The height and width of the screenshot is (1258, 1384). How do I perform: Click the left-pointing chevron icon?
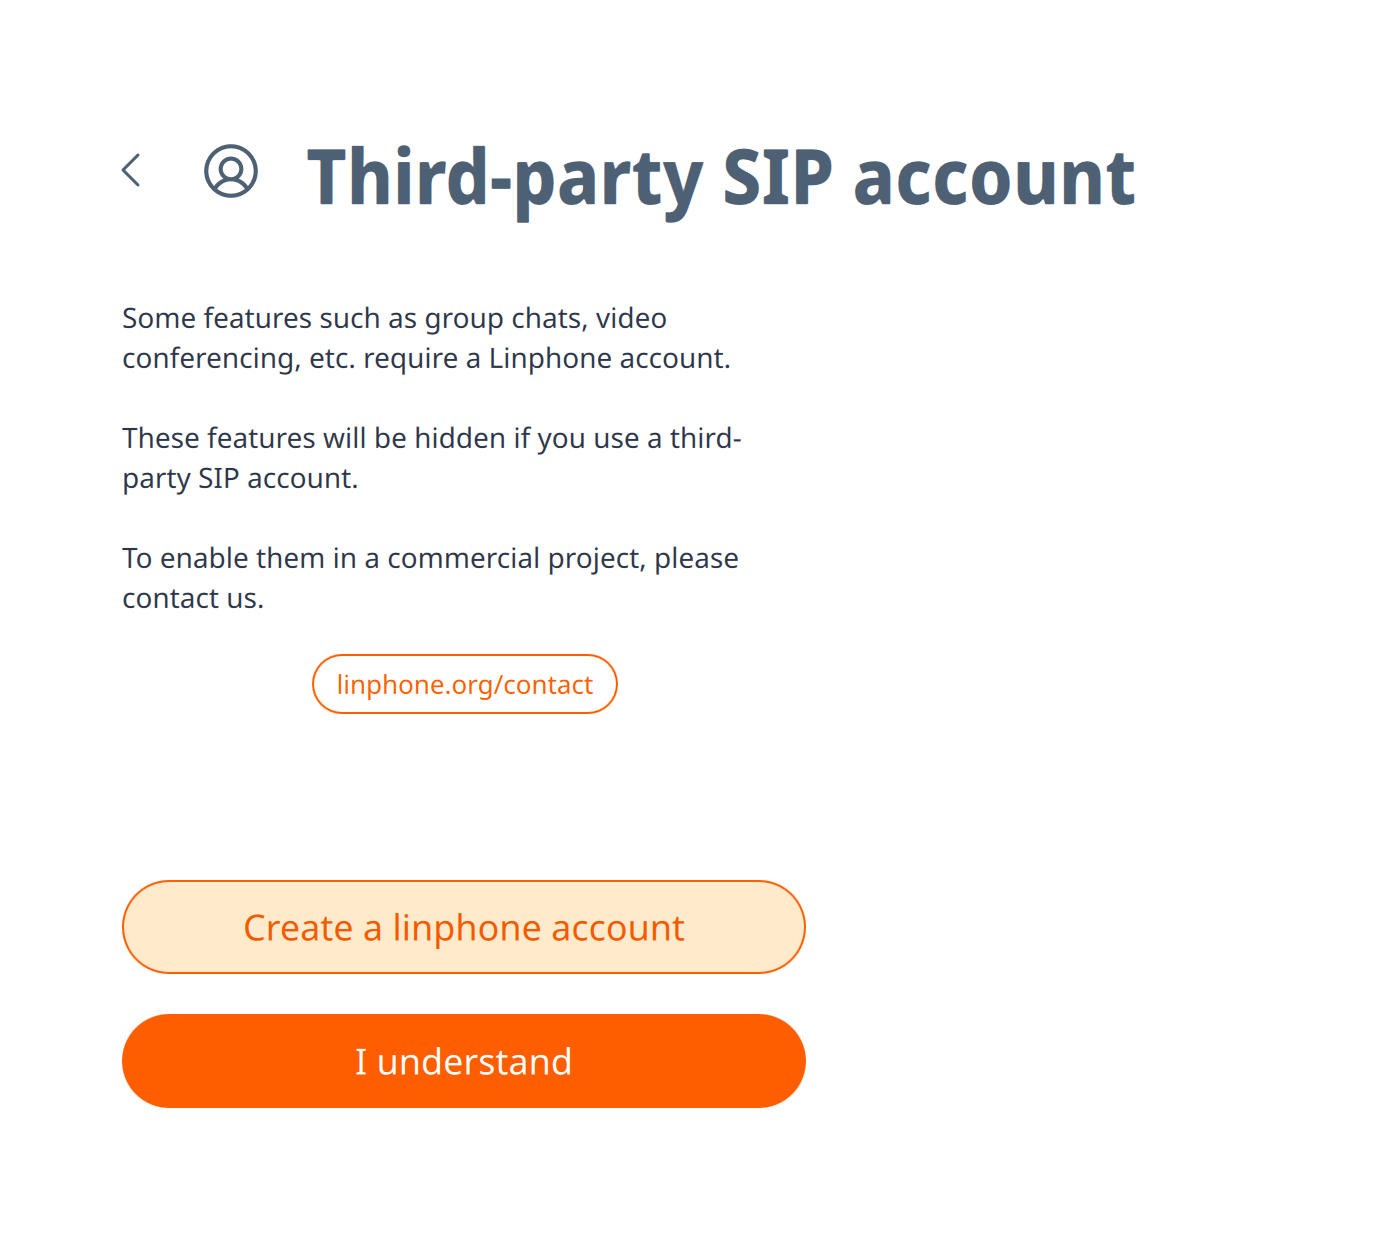(x=131, y=170)
